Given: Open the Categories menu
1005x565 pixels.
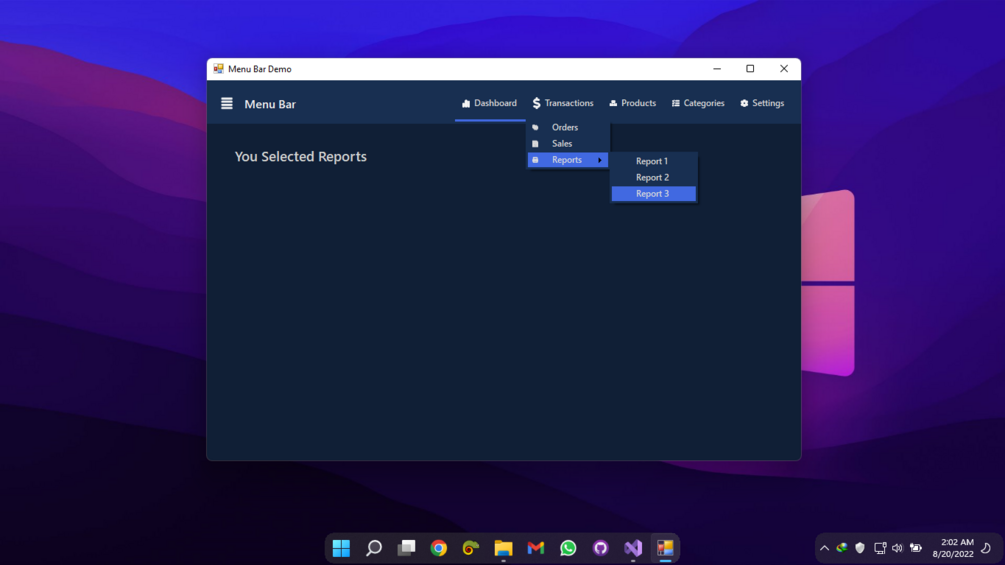Looking at the screenshot, I should point(698,103).
